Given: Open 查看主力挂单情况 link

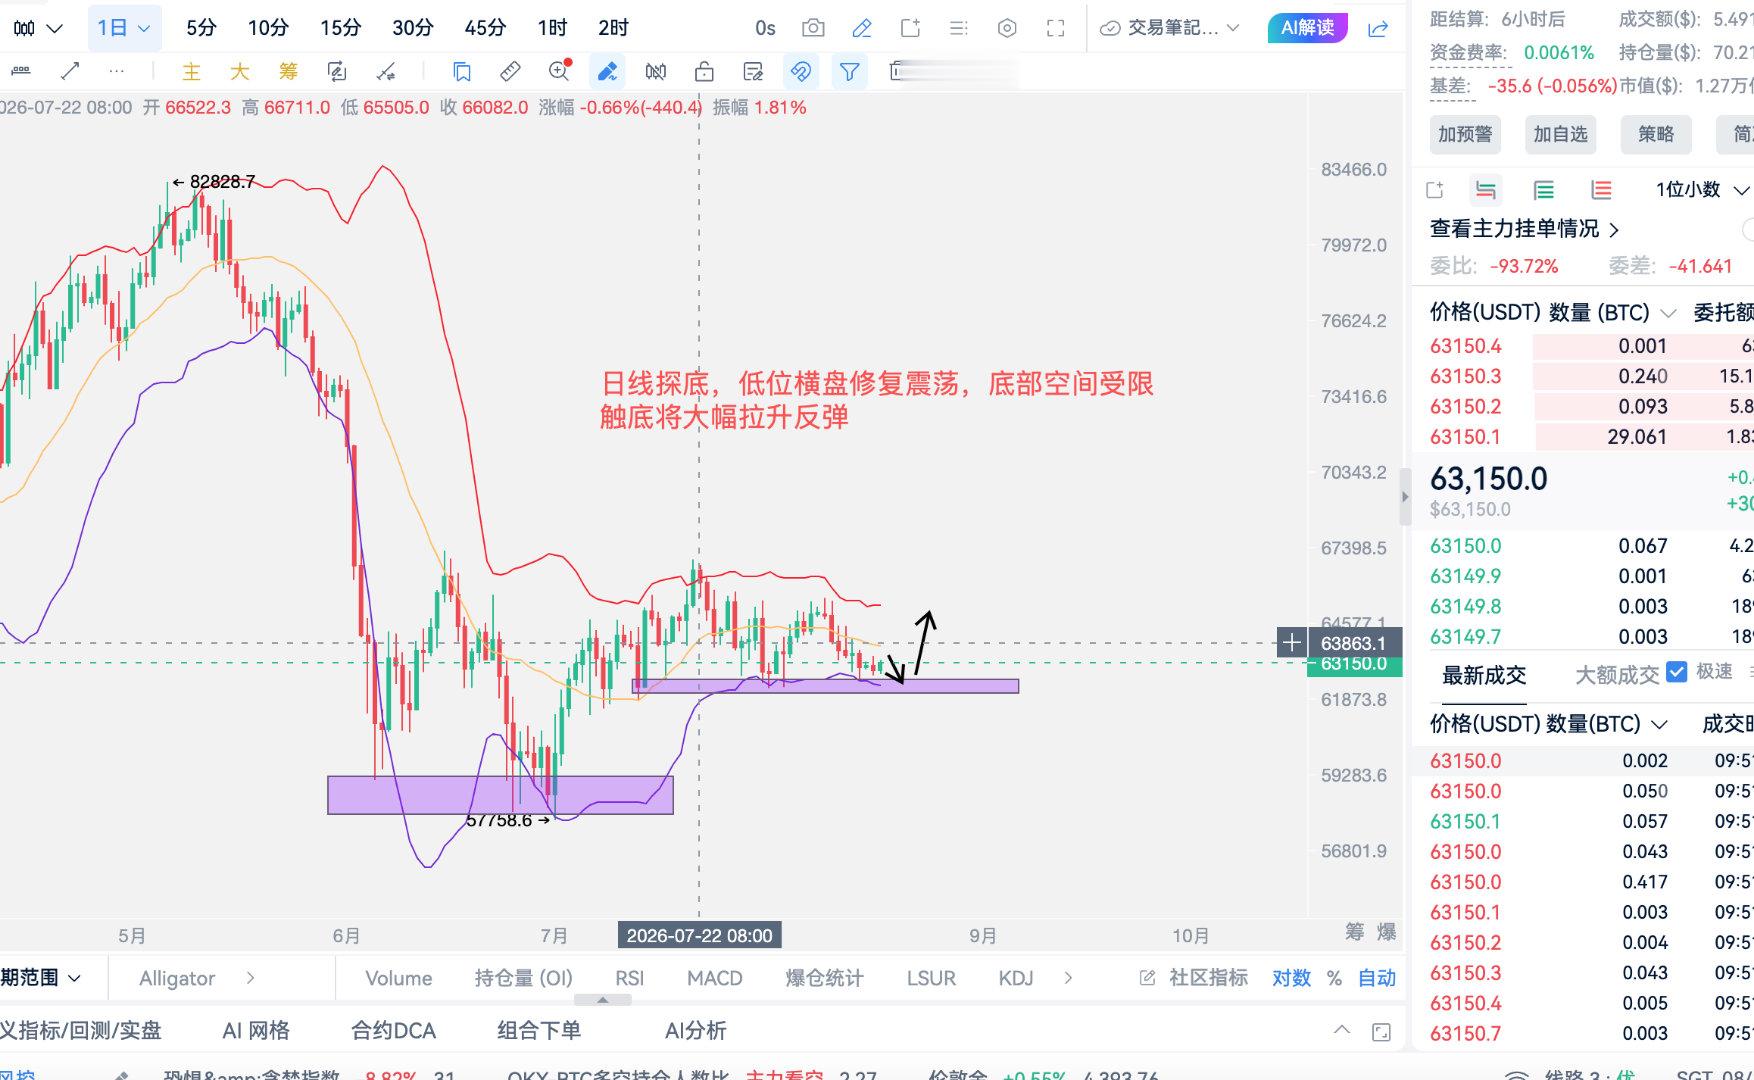Looking at the screenshot, I should (x=1524, y=229).
